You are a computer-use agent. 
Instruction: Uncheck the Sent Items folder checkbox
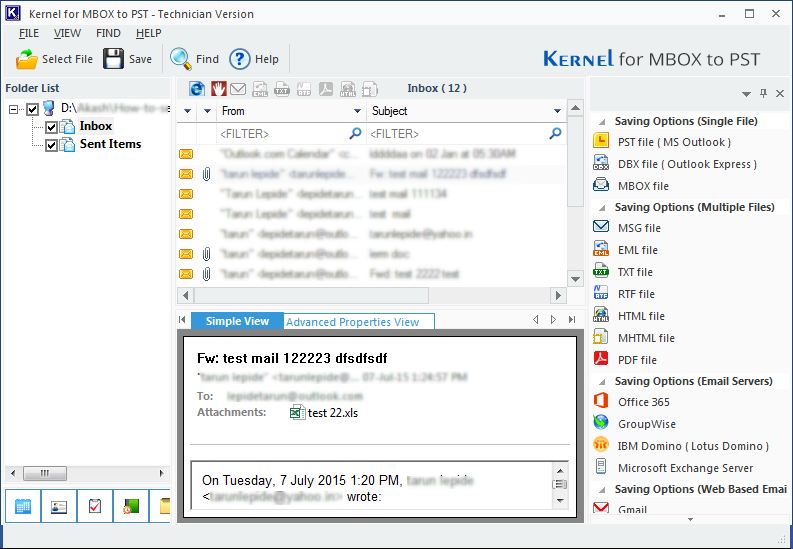[51, 145]
